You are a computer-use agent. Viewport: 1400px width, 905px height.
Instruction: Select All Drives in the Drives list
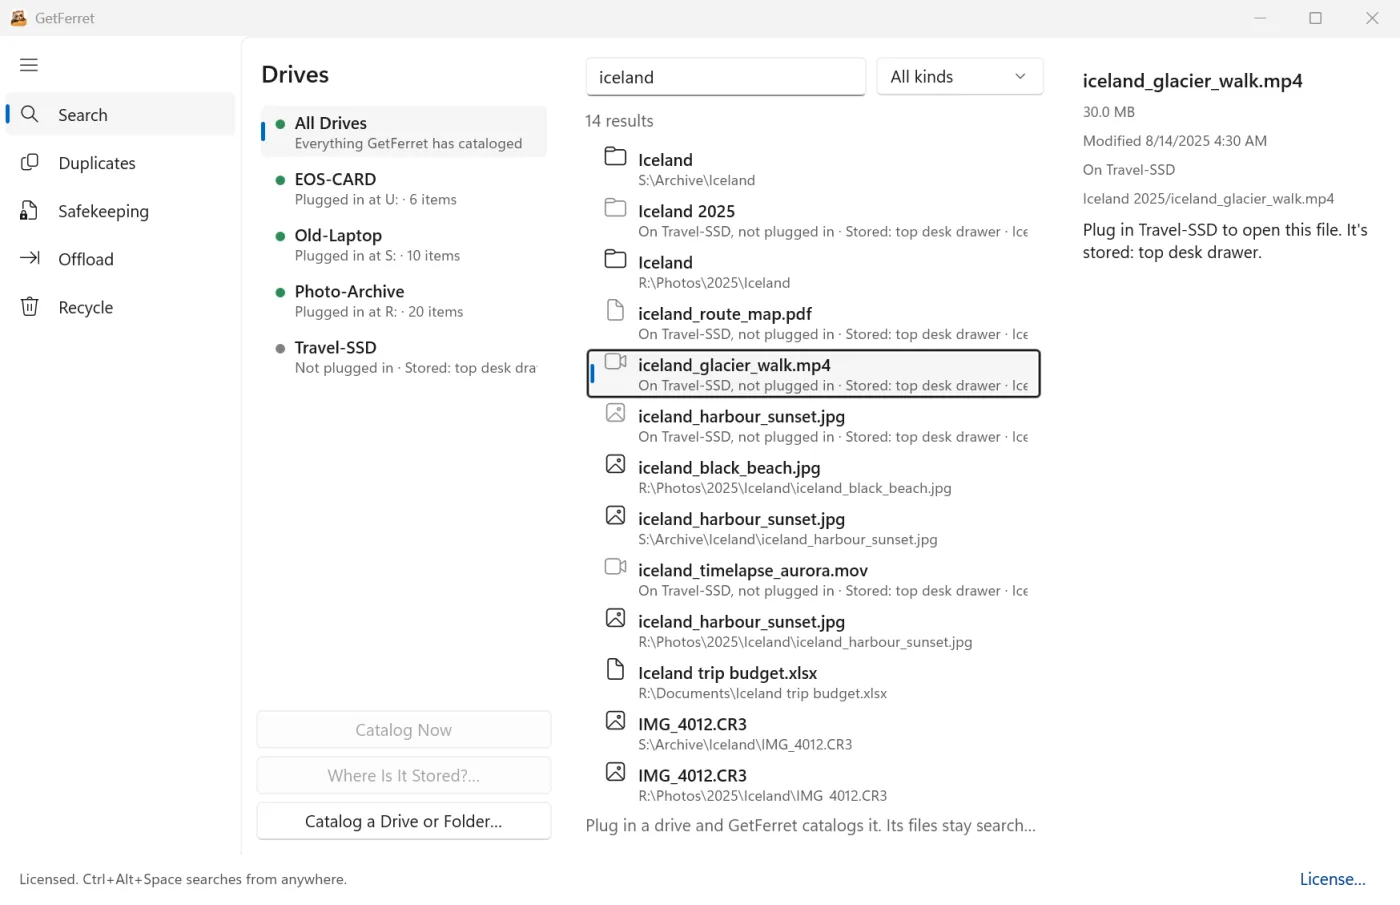[404, 132]
